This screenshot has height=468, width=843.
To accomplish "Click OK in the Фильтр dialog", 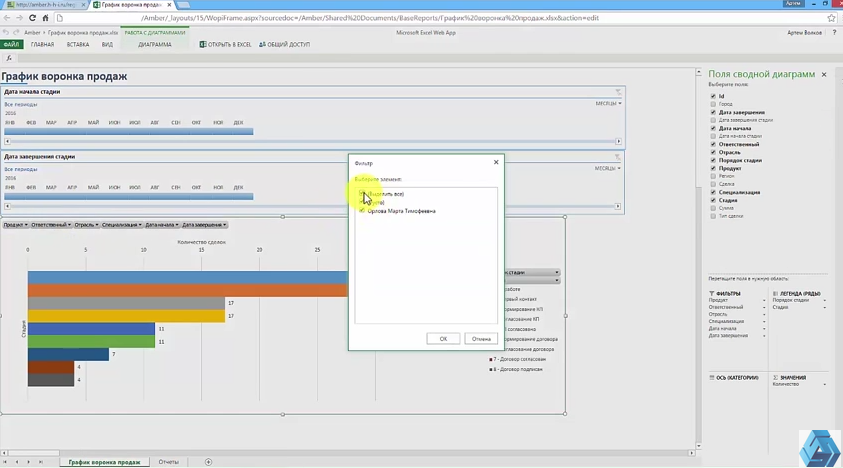I will 443,339.
